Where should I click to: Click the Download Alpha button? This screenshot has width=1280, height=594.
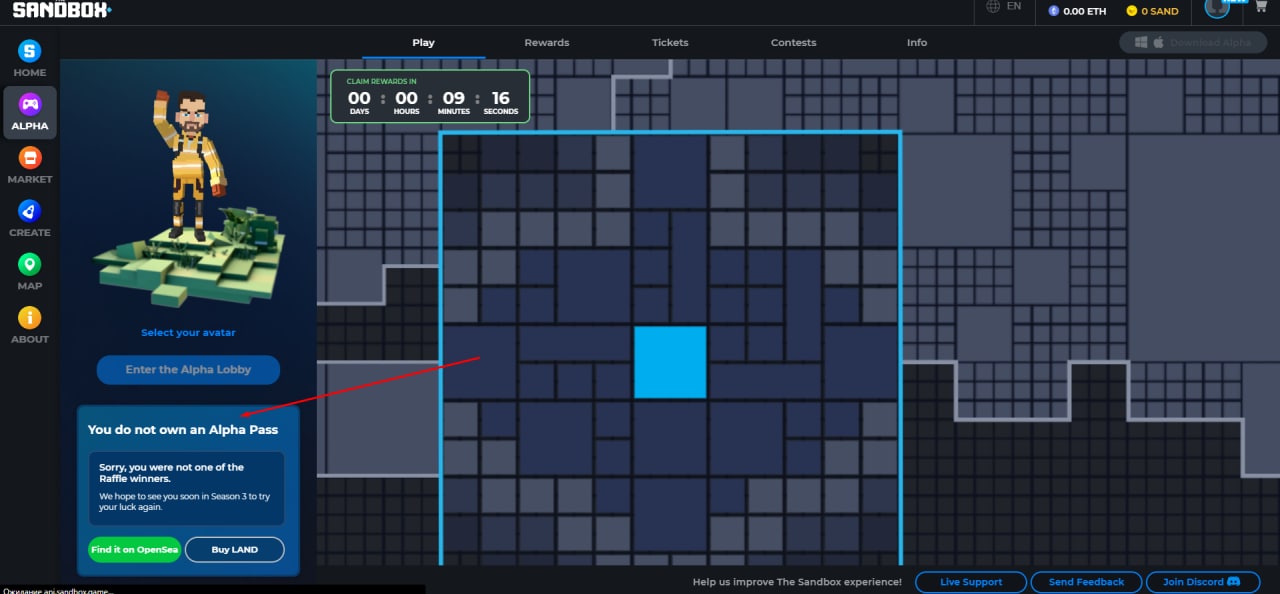[1191, 43]
